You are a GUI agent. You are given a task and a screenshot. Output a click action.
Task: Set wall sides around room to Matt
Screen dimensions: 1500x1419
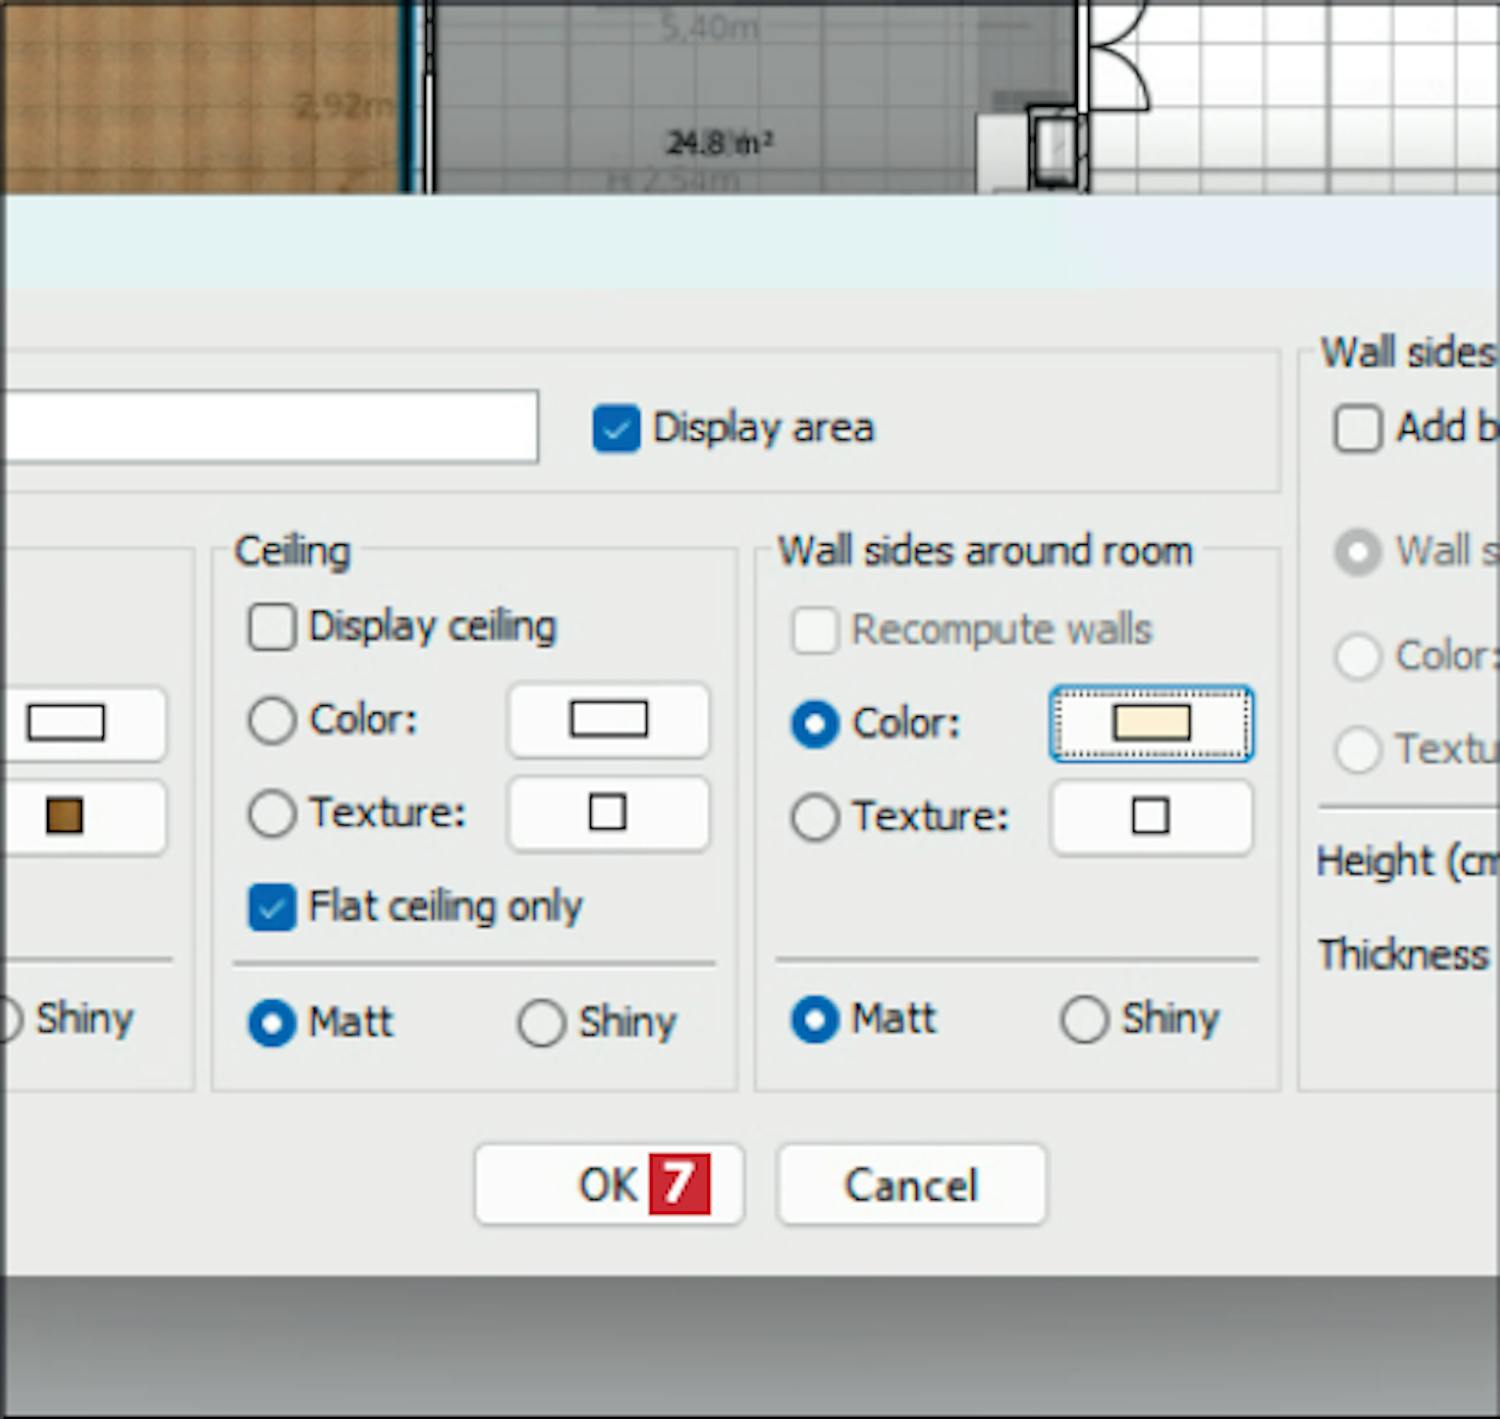coord(815,1020)
